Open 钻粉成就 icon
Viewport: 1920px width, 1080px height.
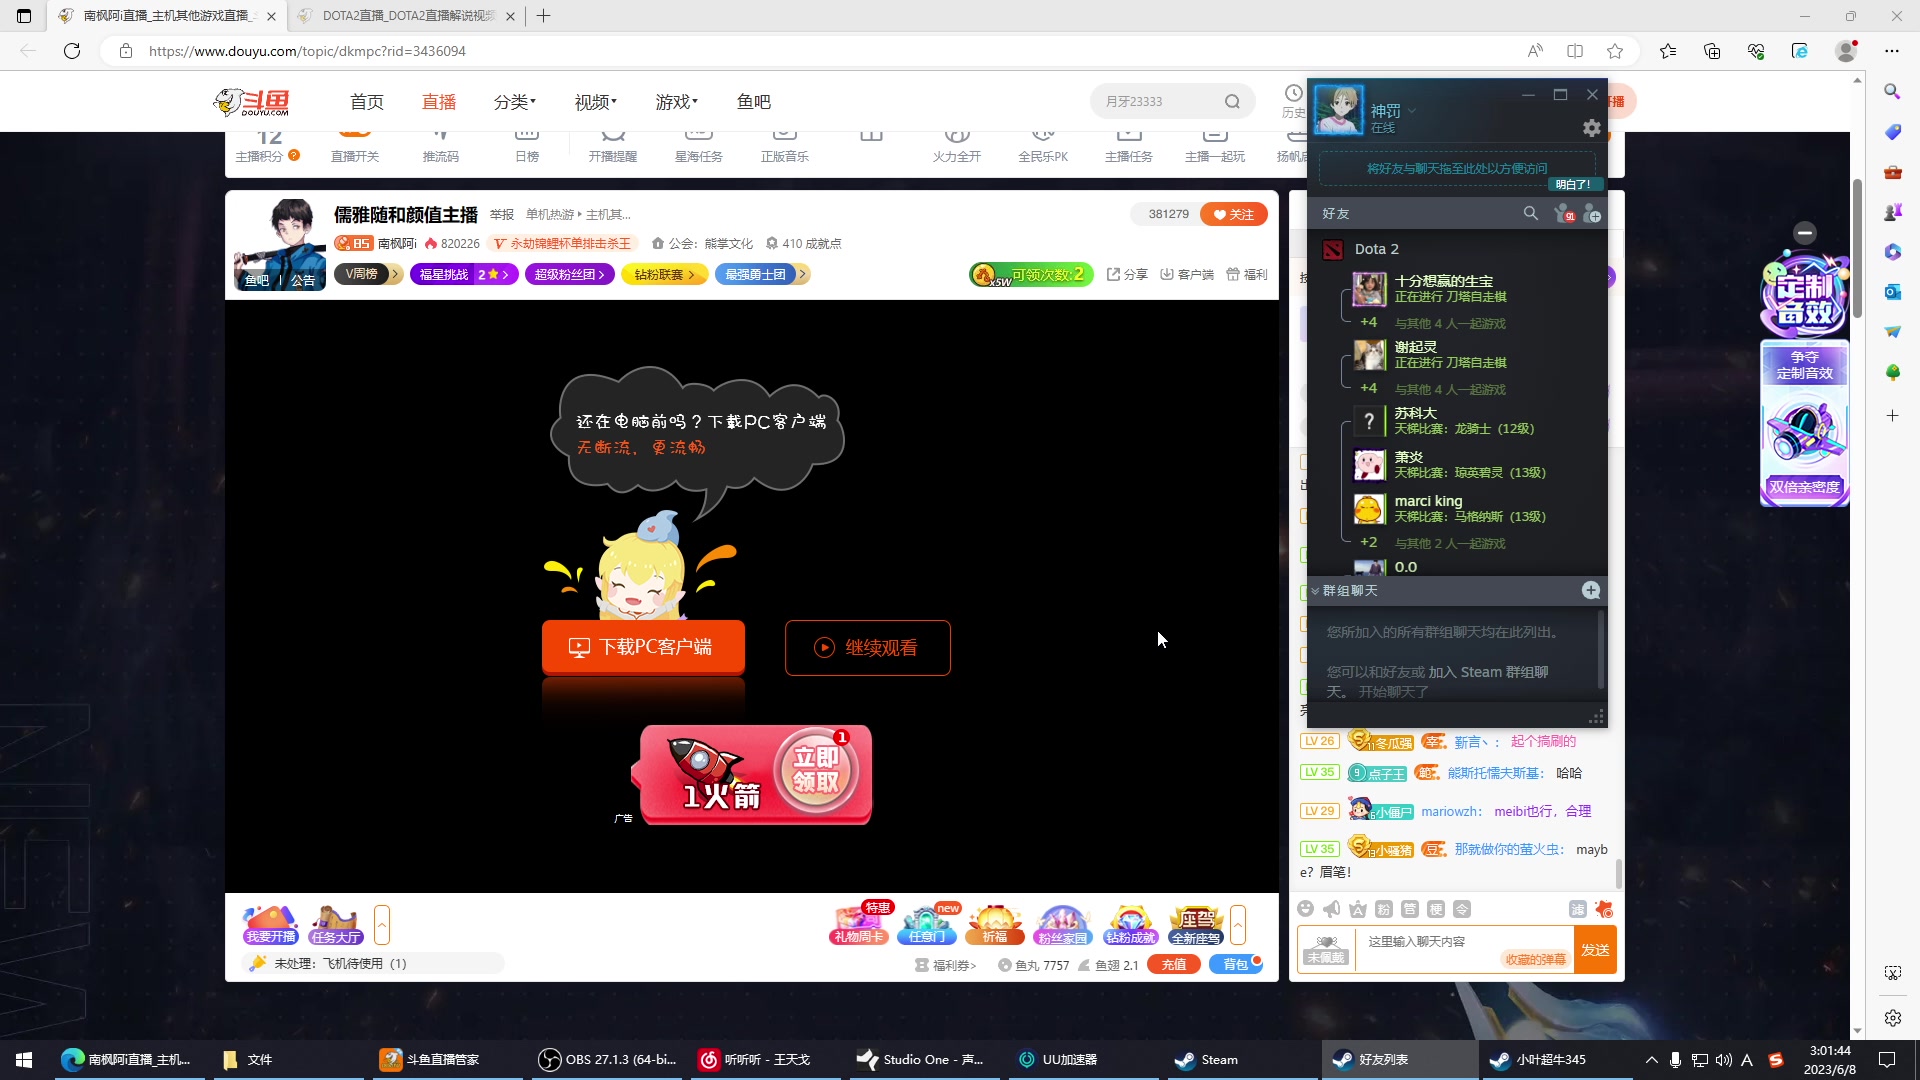click(x=1130, y=923)
